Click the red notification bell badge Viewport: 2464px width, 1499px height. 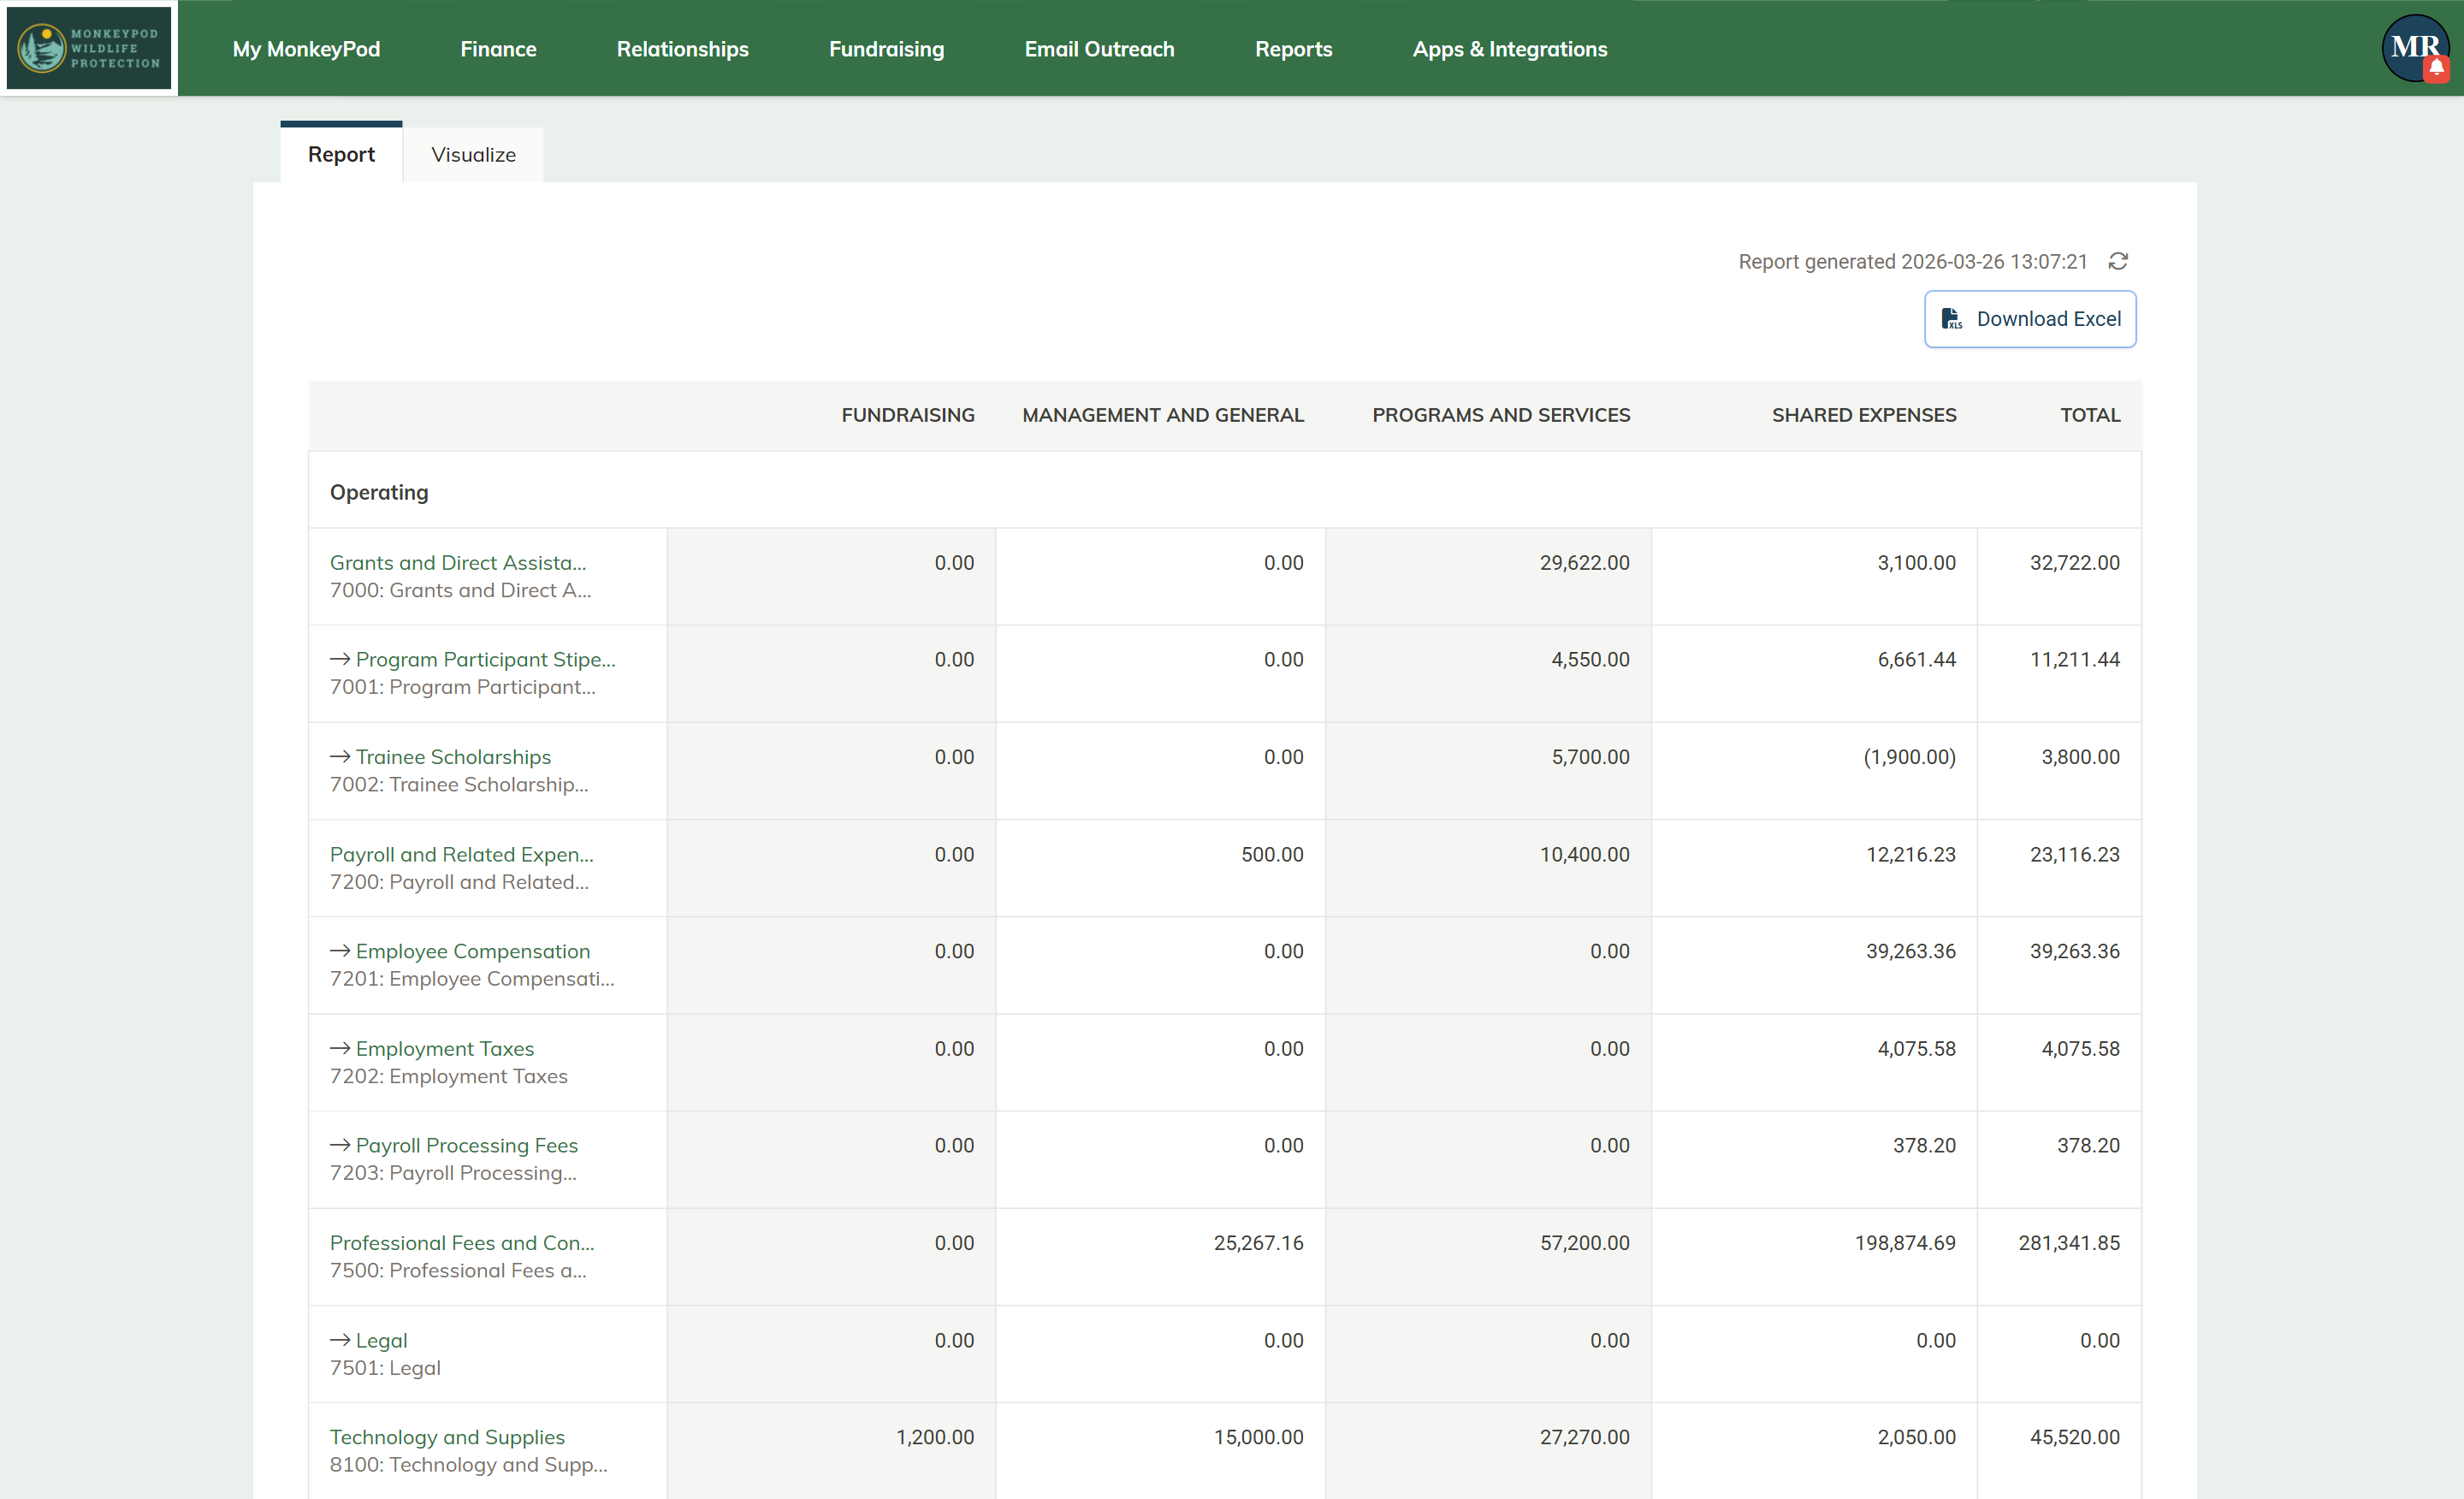[x=2436, y=69]
